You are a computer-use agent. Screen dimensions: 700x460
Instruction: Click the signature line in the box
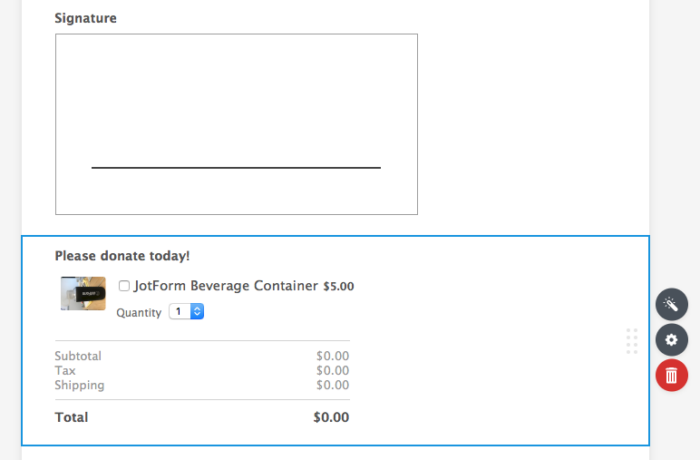point(236,167)
